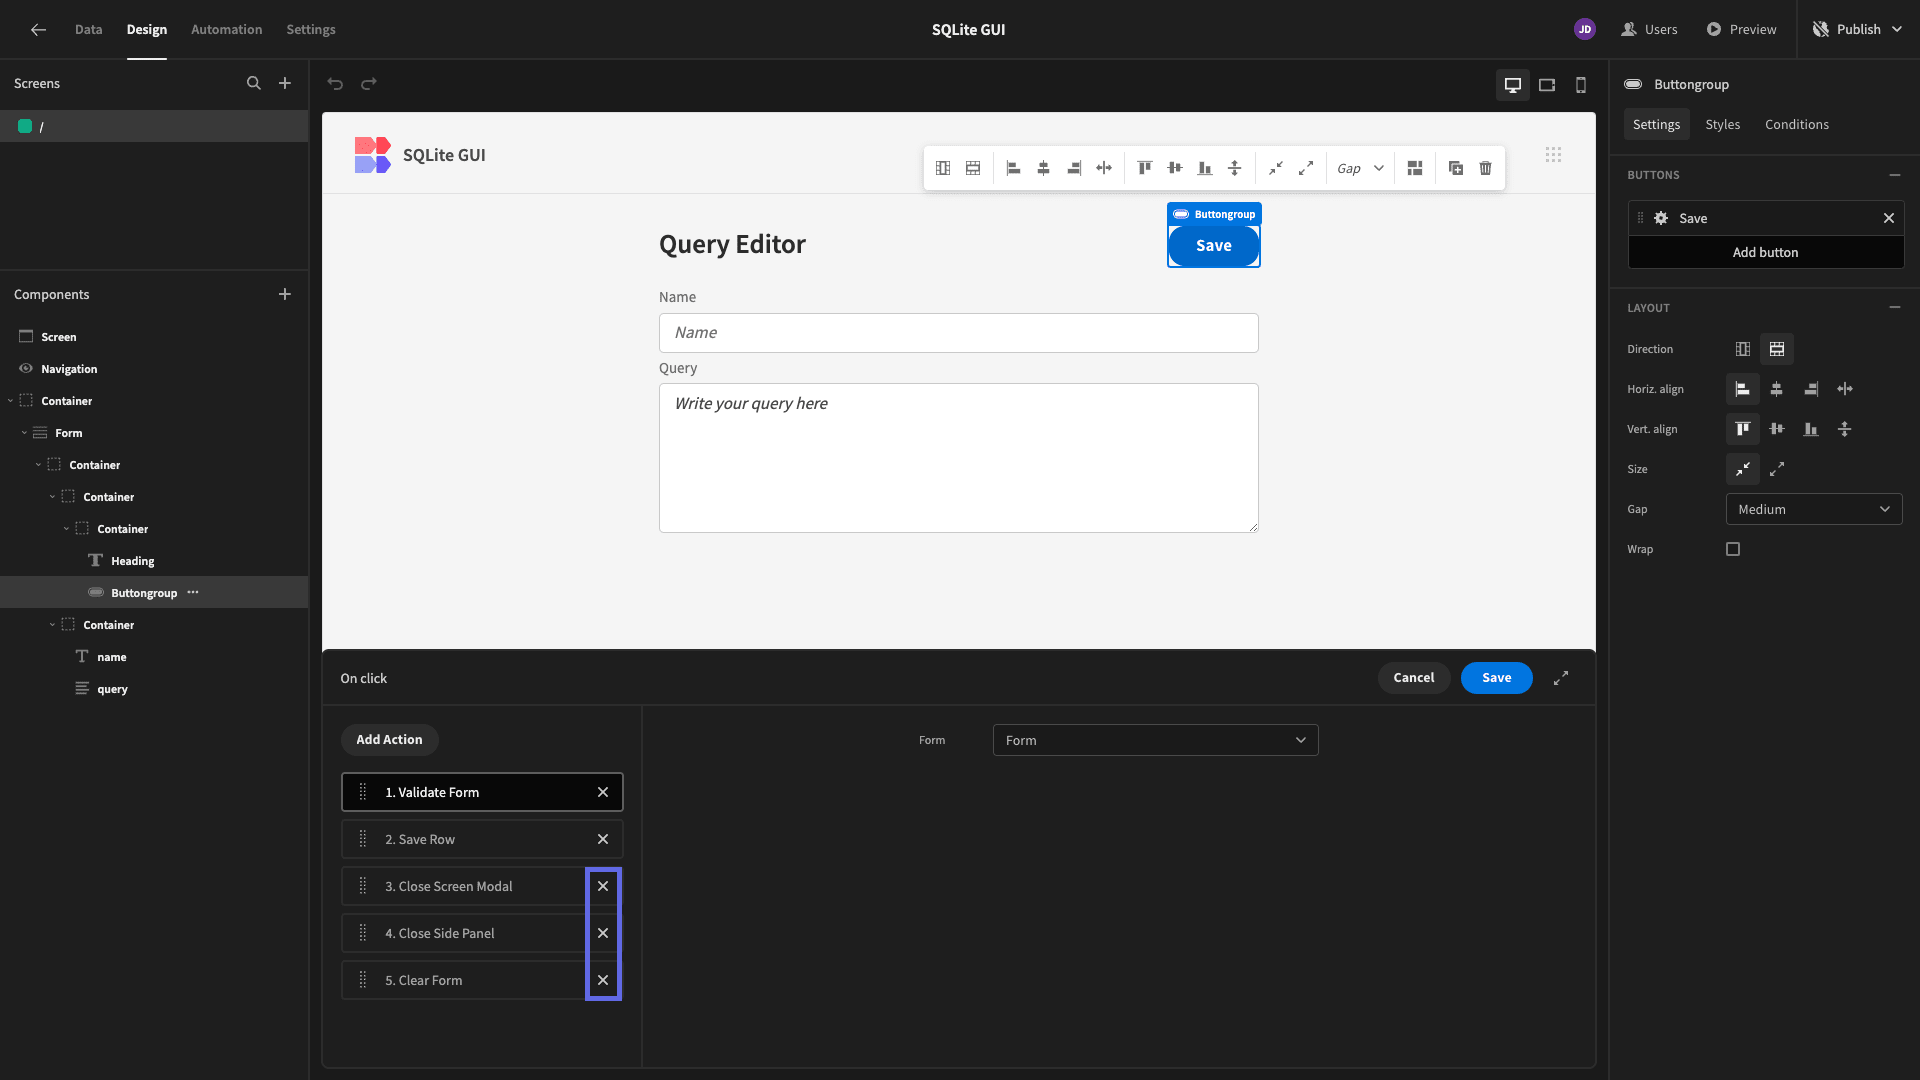Expand the On click drawer fullscreen

[x=1561, y=678]
